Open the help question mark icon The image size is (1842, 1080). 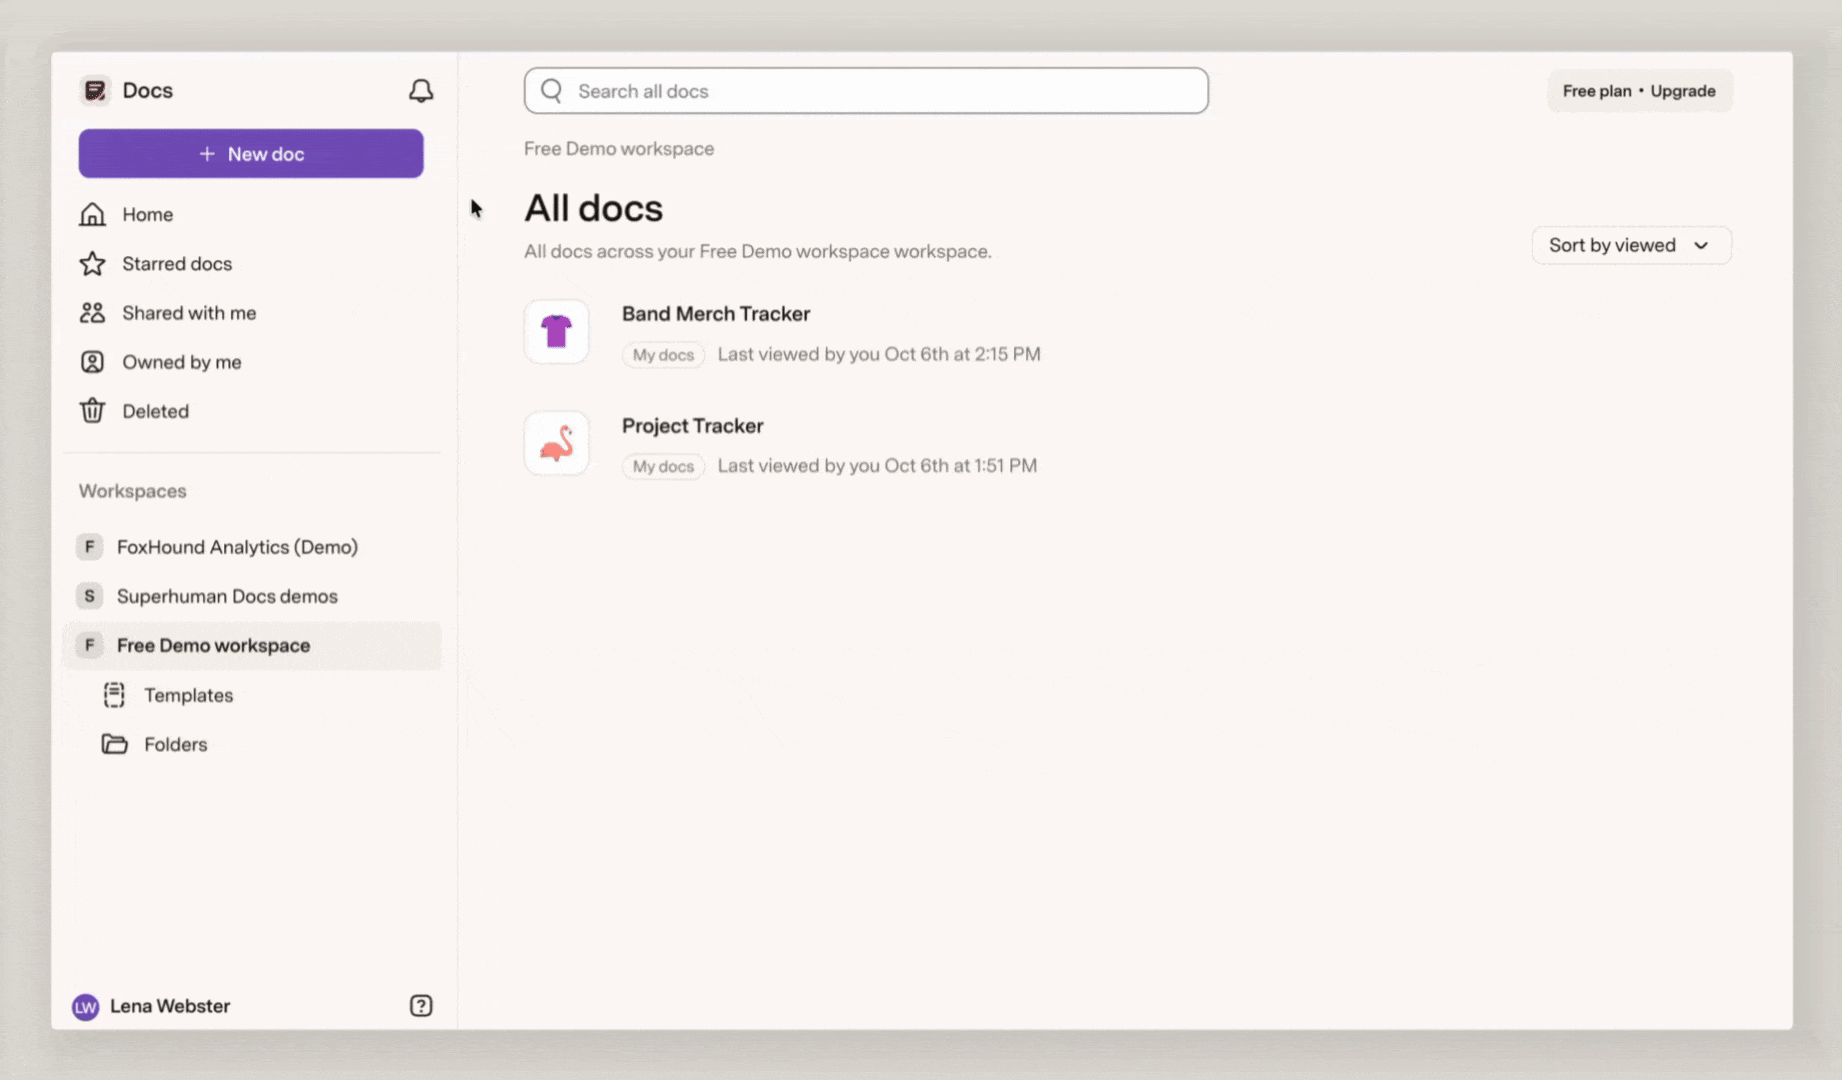[x=421, y=1006]
